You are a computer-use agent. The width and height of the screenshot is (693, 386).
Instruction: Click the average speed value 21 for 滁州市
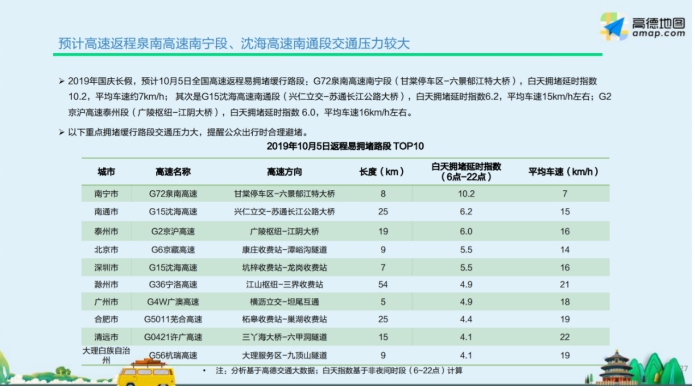(x=564, y=285)
